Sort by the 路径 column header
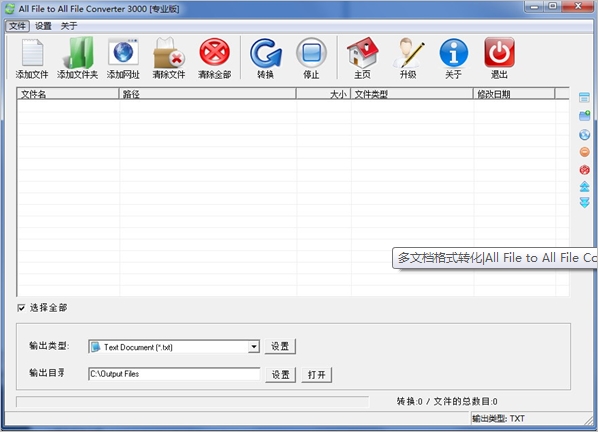This screenshot has width=598, height=432. [207, 94]
